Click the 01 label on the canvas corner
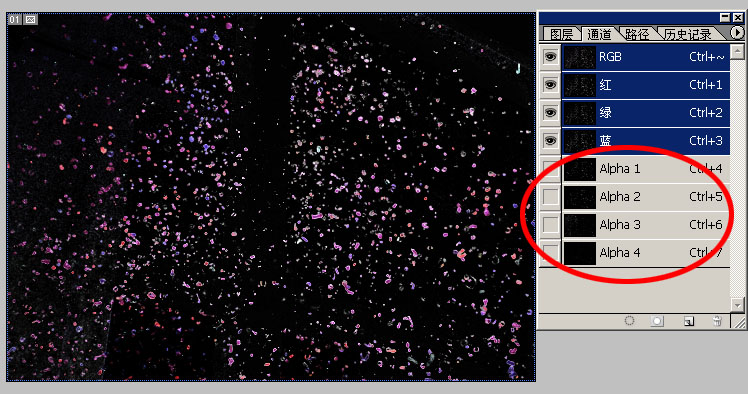This screenshot has width=748, height=394. (x=14, y=20)
